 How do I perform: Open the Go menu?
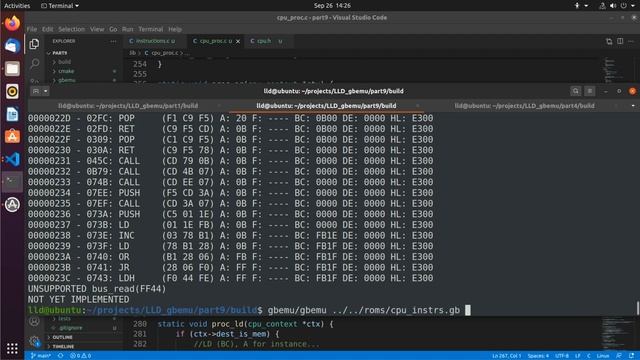[113, 29]
